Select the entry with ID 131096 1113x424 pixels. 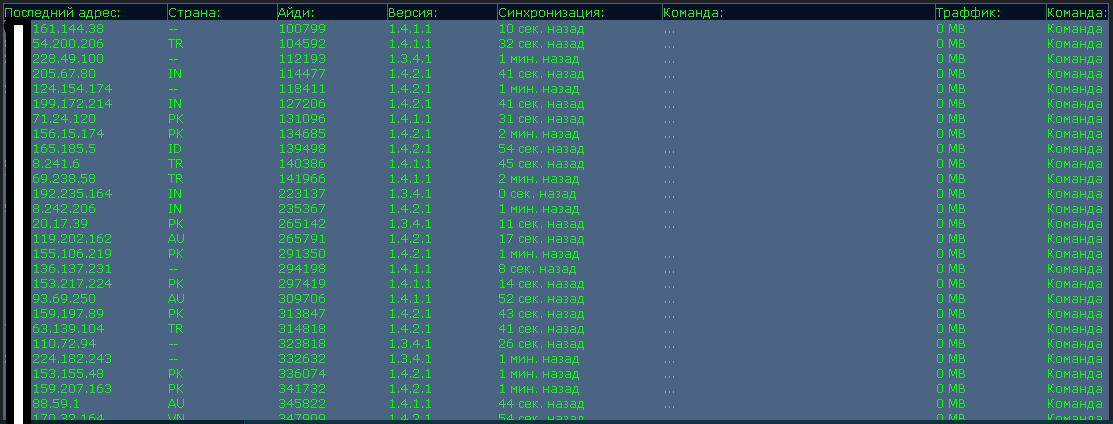[302, 119]
